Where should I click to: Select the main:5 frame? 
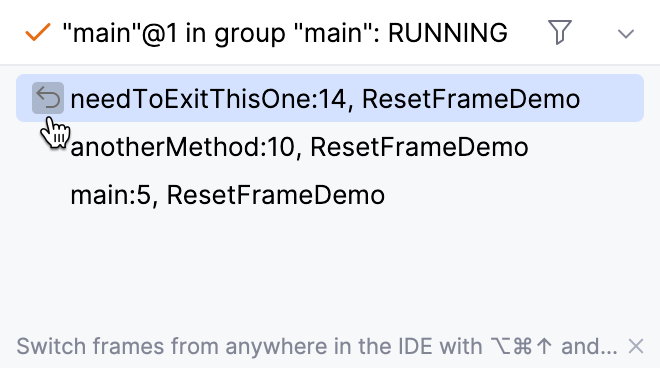tap(330, 195)
